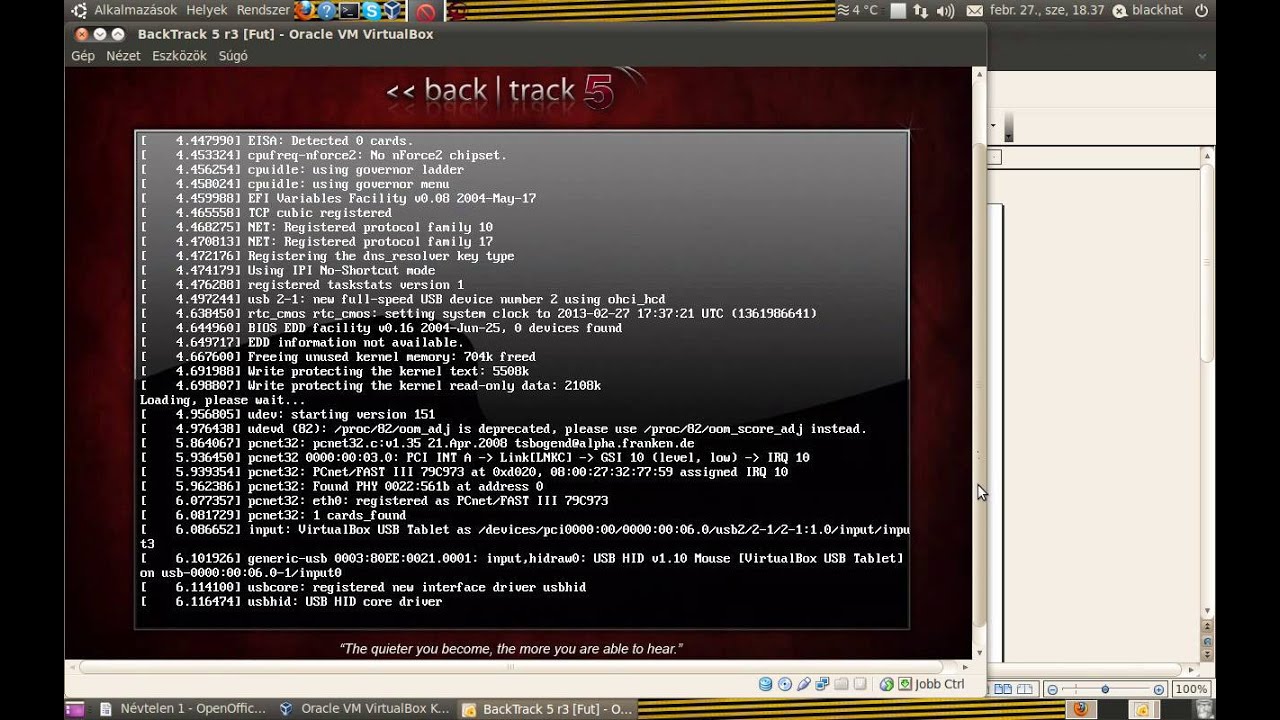The image size is (1280, 720).
Task: Click the shared folders status icon
Action: click(841, 685)
